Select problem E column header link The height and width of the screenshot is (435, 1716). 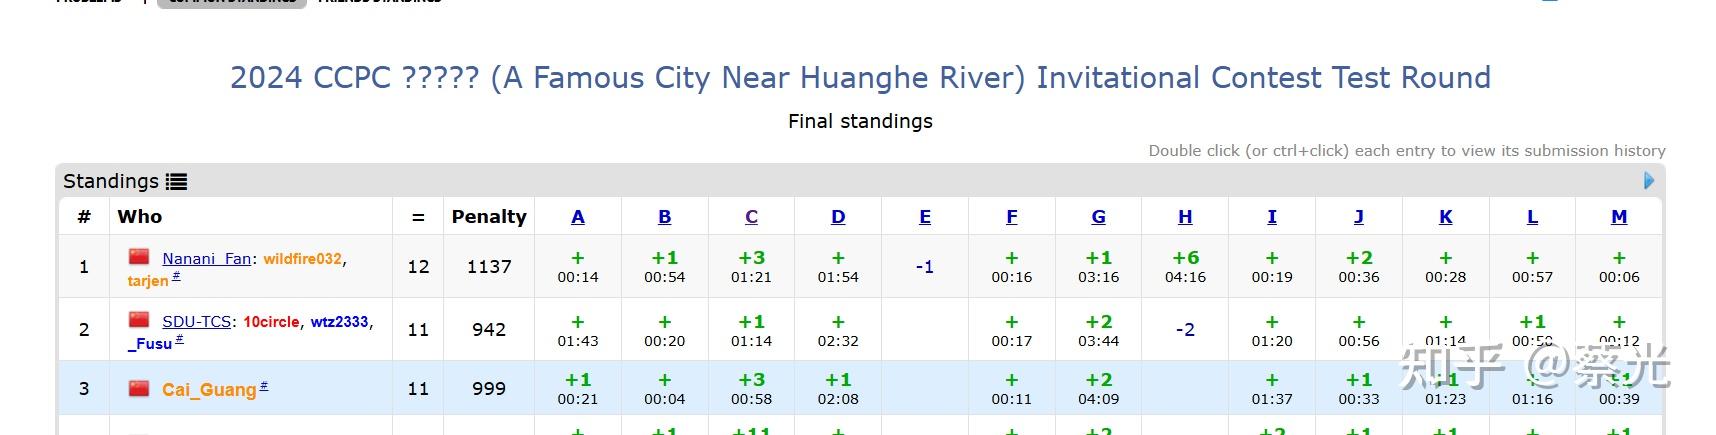click(x=925, y=217)
